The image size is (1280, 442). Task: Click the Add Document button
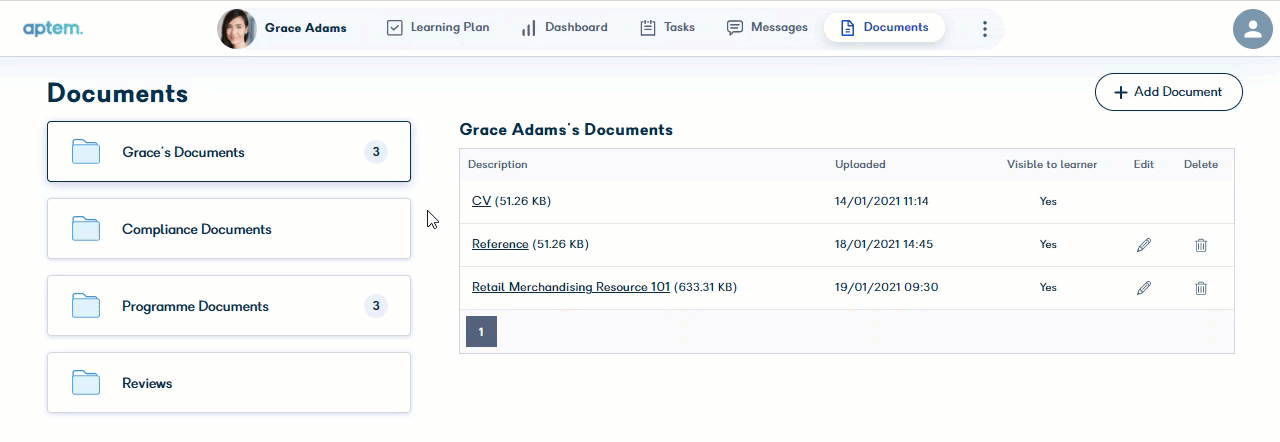coord(1169,92)
